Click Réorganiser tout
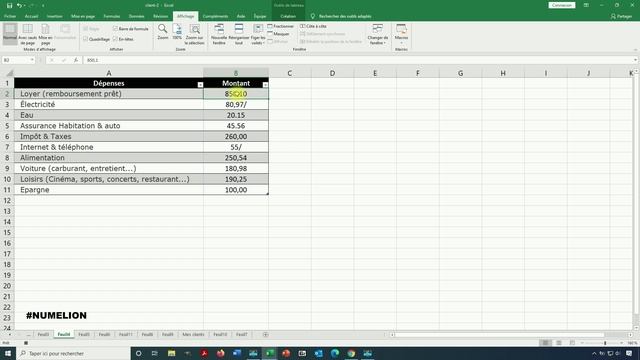The image size is (640, 360). click(x=239, y=34)
